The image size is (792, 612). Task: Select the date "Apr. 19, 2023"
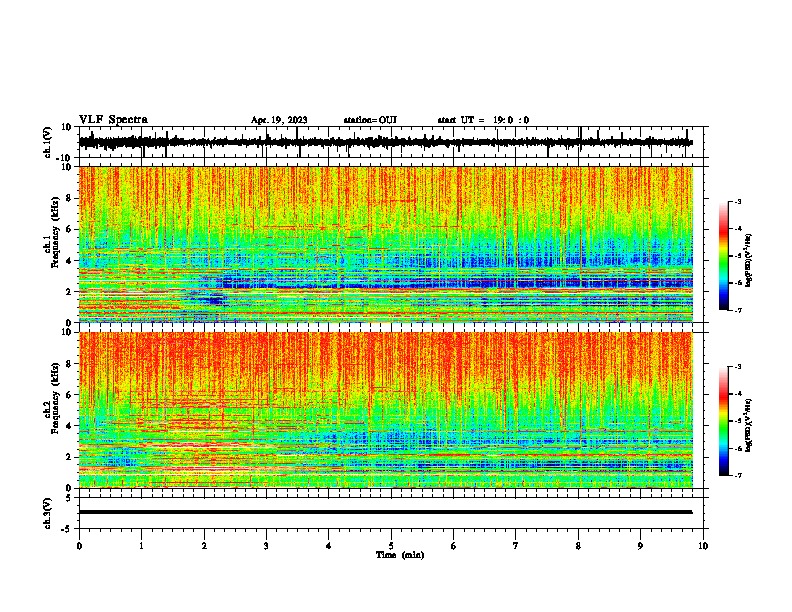(279, 120)
